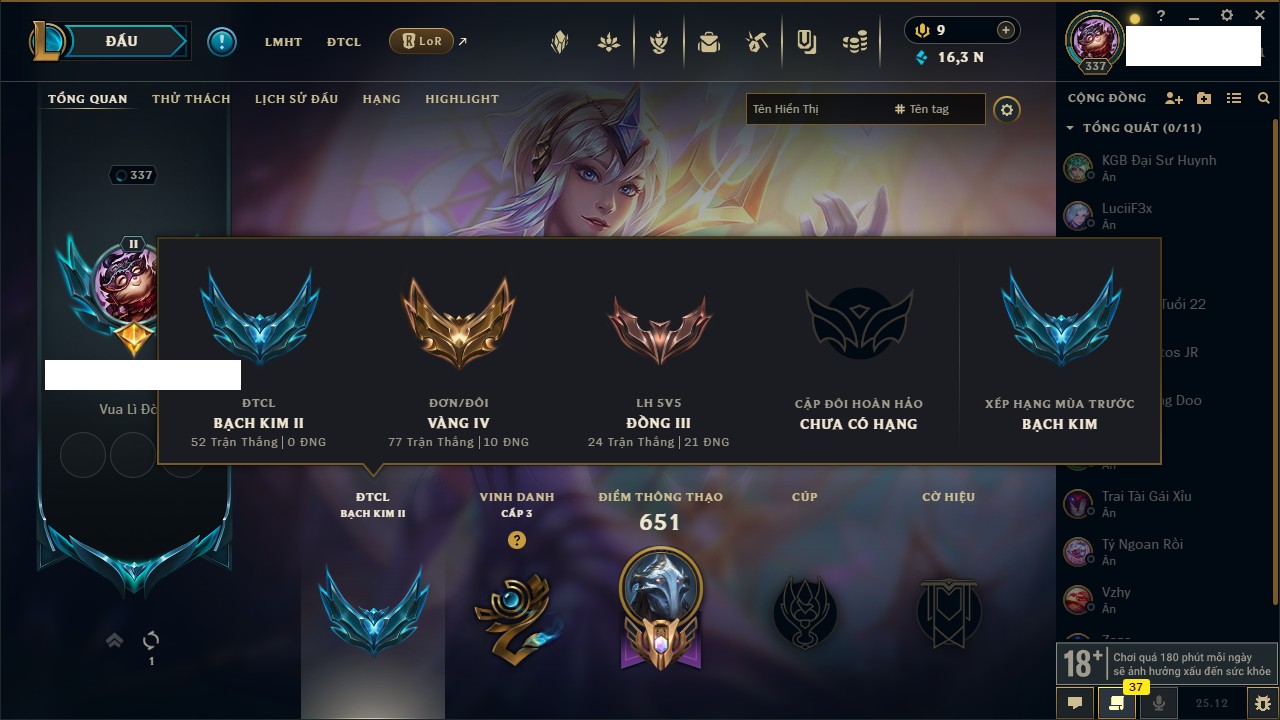Click the ĐẤU play button
Viewport: 1280px width, 720px height.
(122, 41)
